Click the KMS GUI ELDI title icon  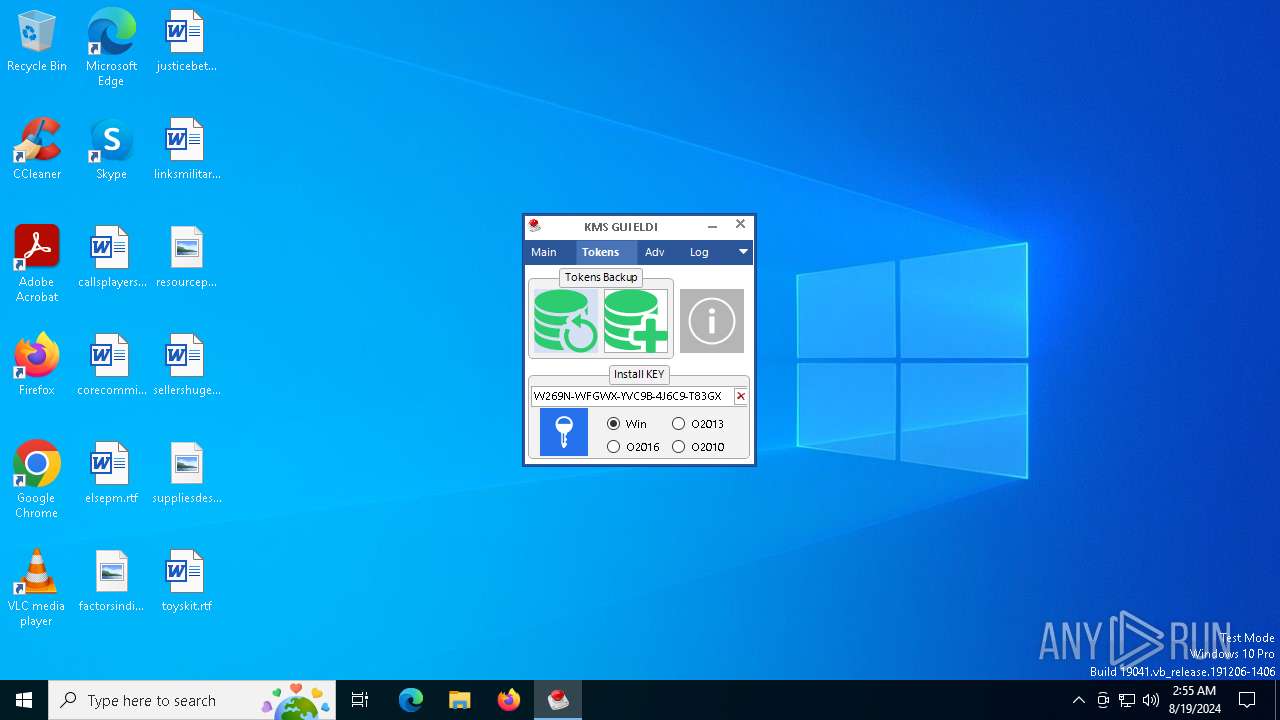tap(535, 226)
